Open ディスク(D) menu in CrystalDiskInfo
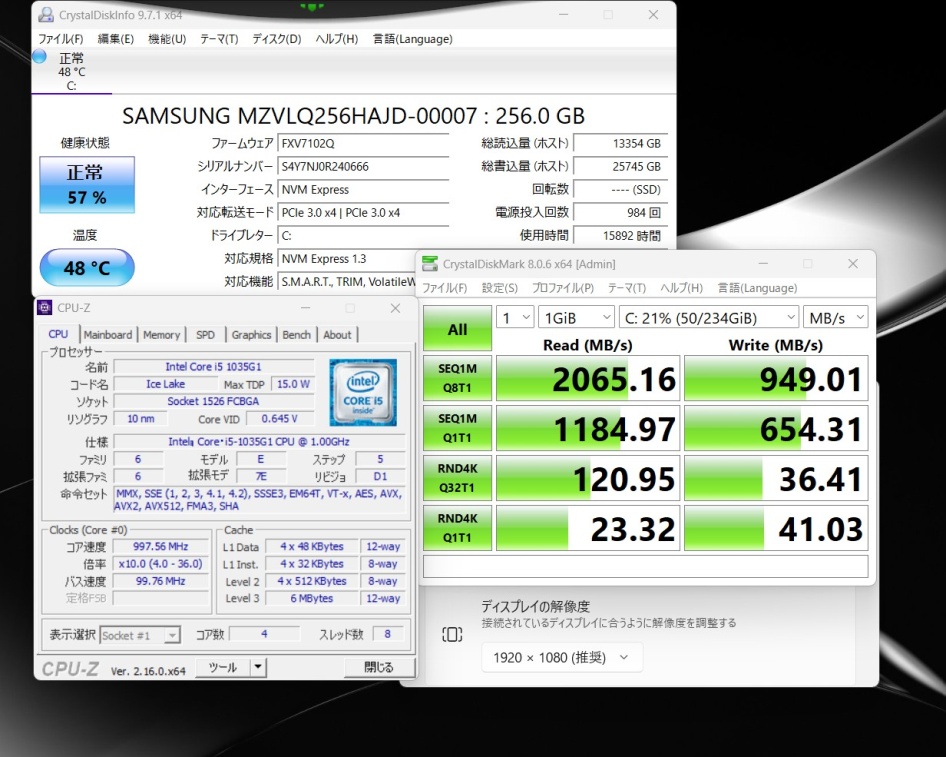946x757 pixels. coord(276,39)
